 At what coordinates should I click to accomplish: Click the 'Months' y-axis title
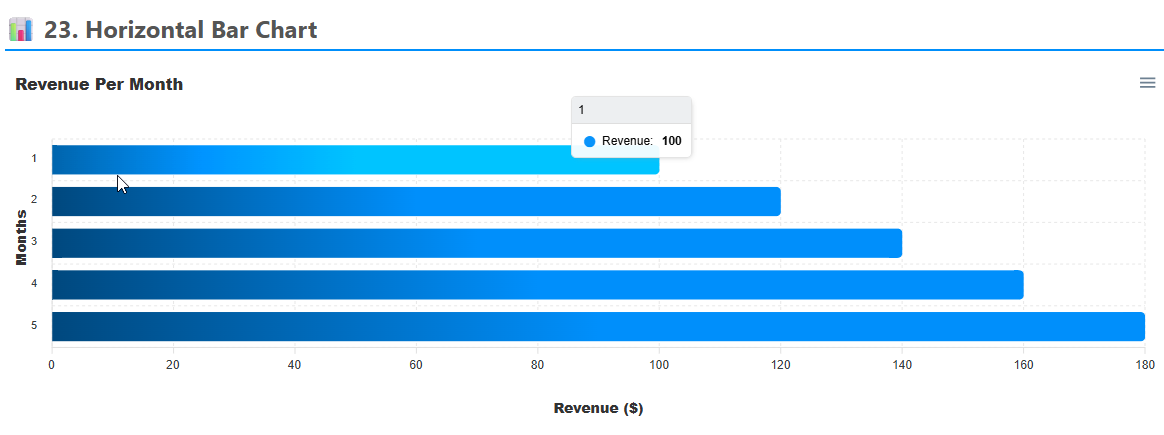pyautogui.click(x=21, y=238)
